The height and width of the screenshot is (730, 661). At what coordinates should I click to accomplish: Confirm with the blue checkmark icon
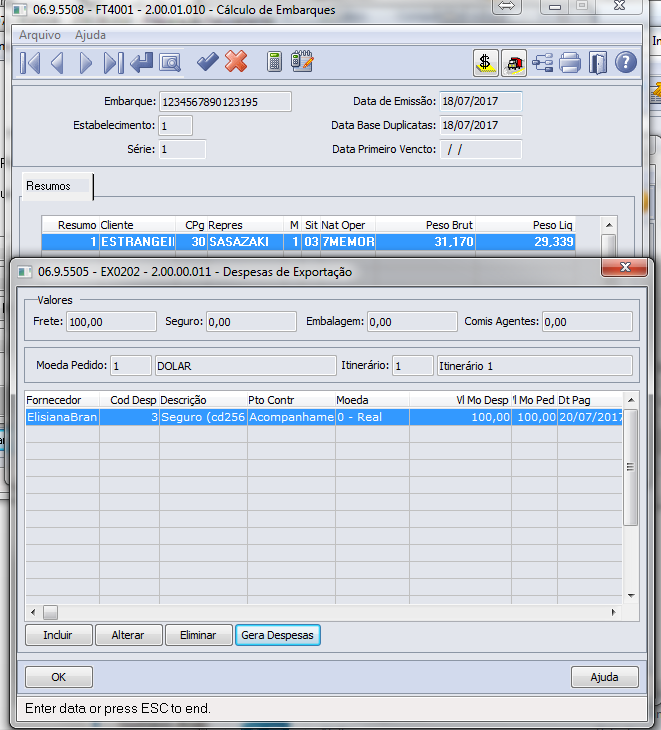pyautogui.click(x=207, y=62)
